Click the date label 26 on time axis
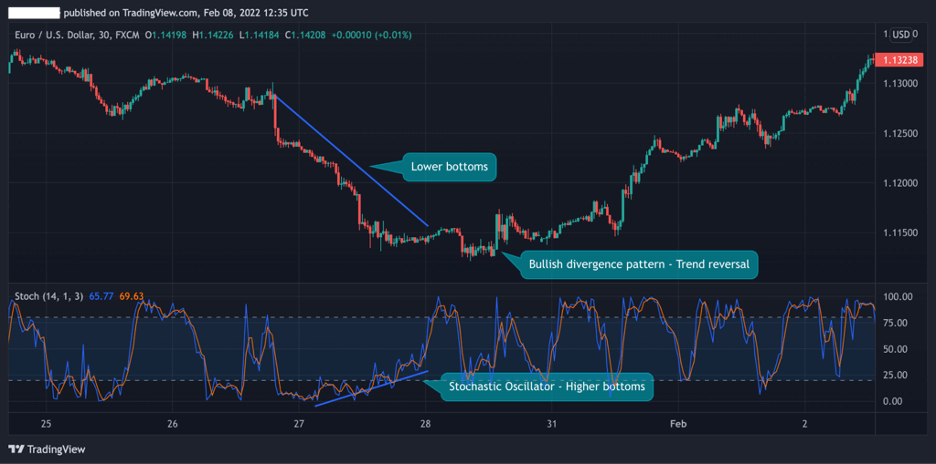 (x=173, y=425)
